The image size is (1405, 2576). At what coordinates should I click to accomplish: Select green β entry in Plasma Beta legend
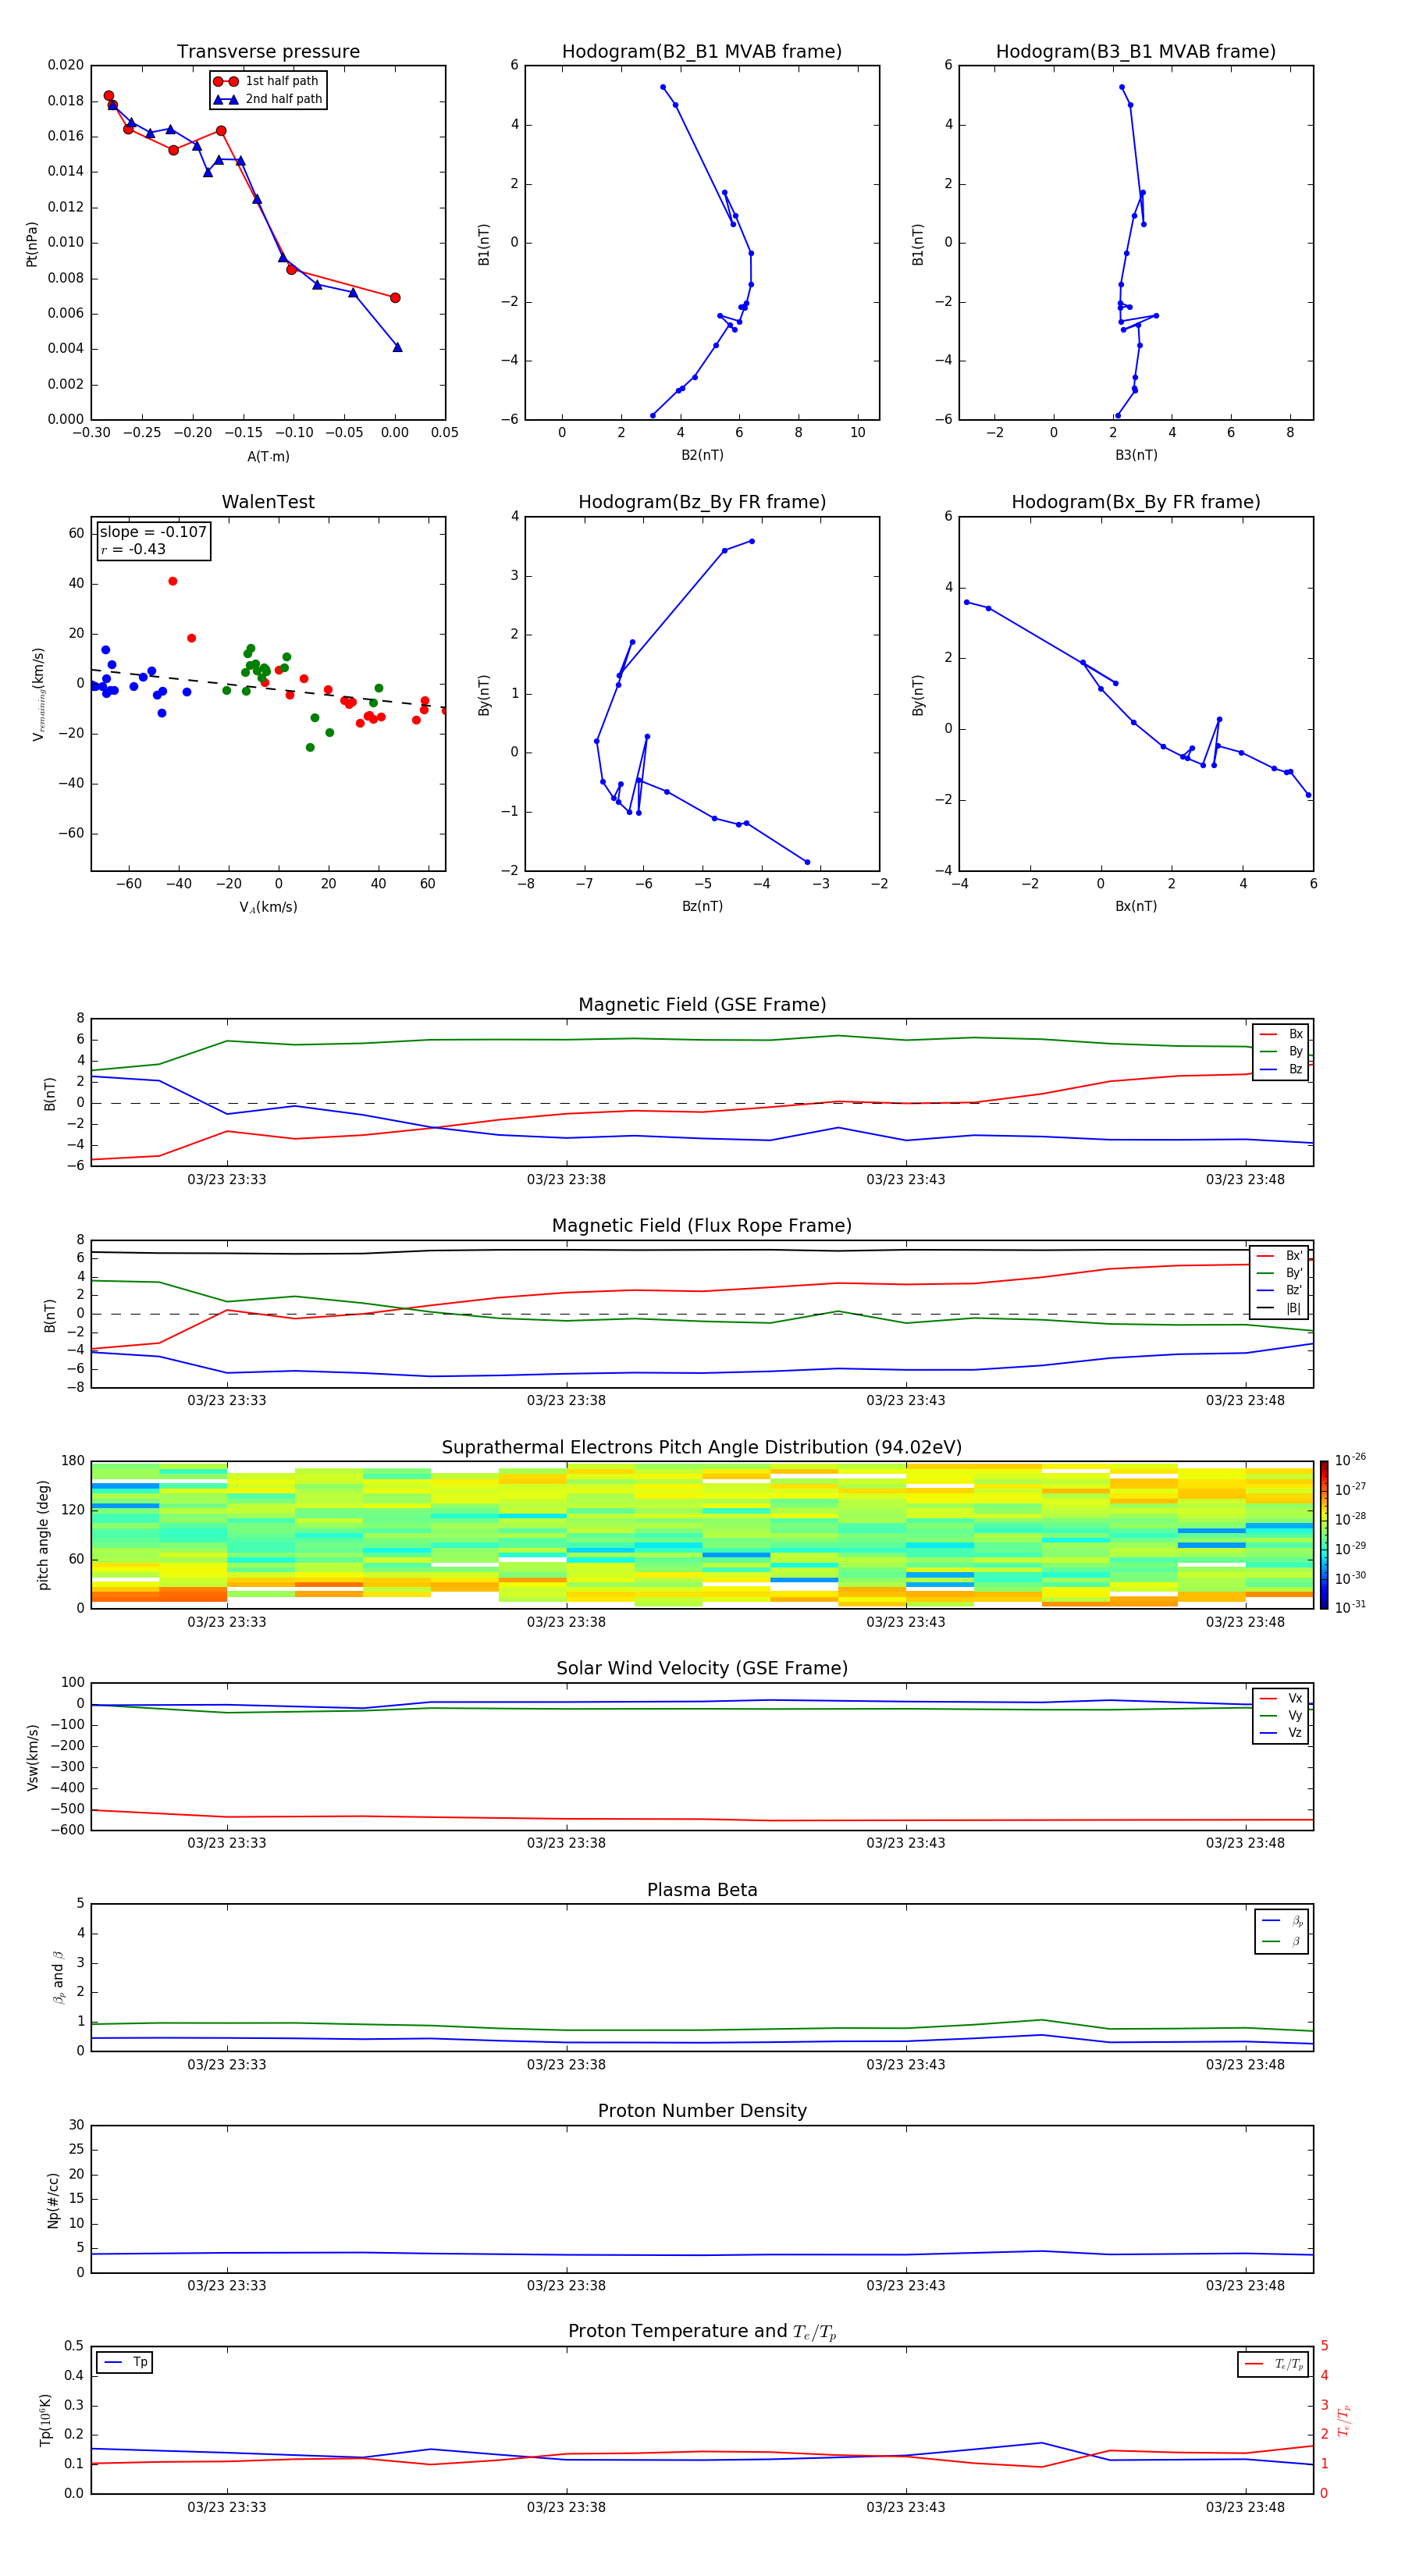1282,1941
